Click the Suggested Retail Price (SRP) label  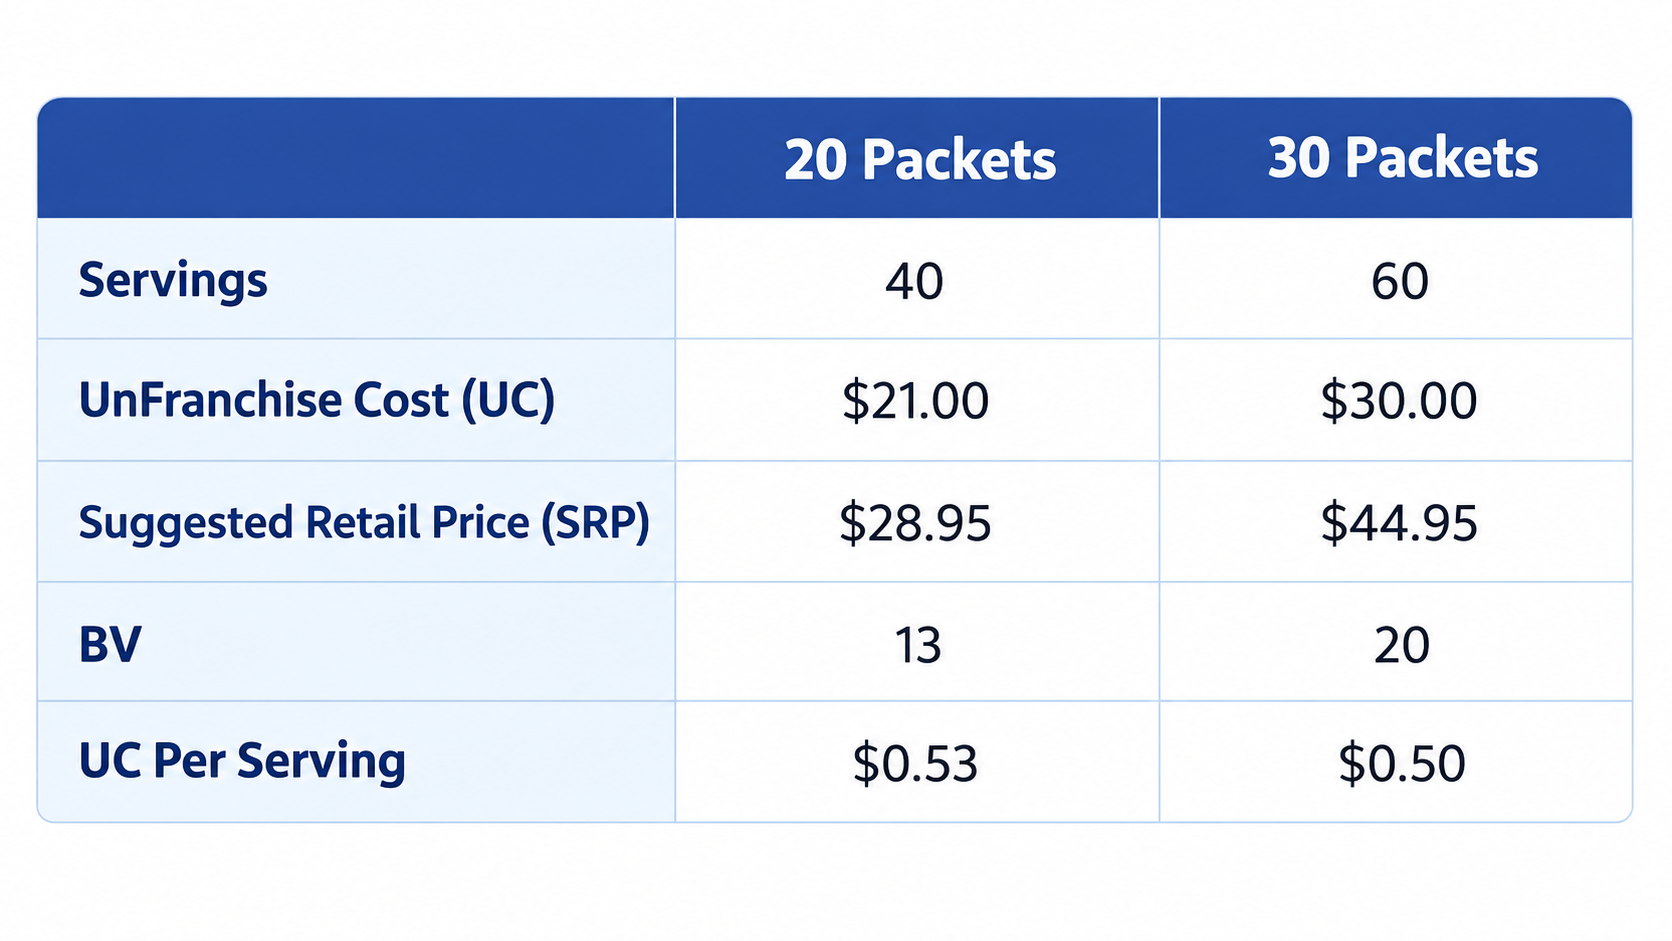364,522
